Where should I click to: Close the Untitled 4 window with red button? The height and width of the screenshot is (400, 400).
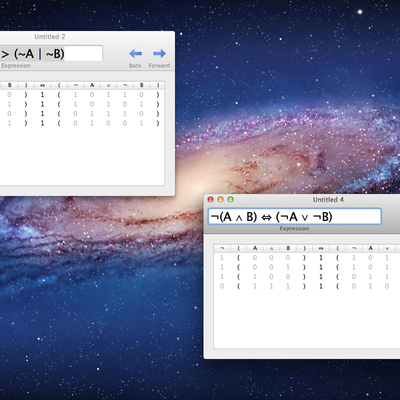pyautogui.click(x=211, y=199)
